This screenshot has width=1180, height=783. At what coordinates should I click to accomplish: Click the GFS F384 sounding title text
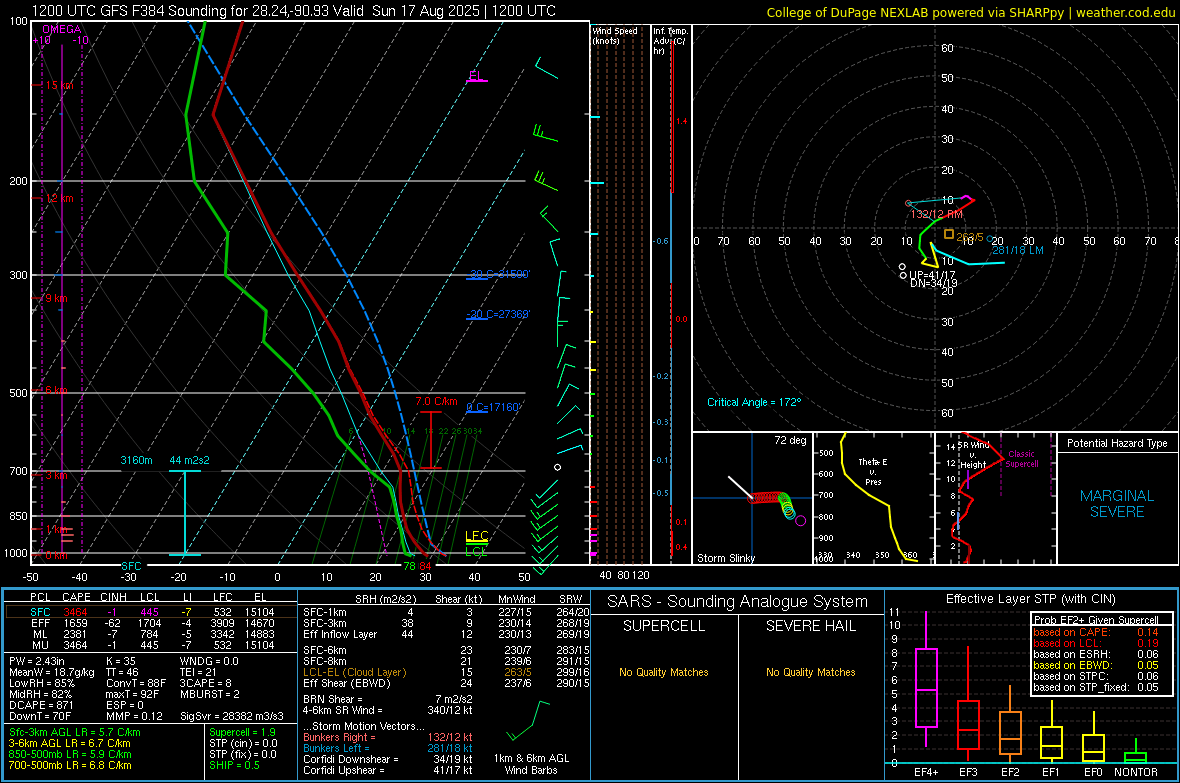293,11
